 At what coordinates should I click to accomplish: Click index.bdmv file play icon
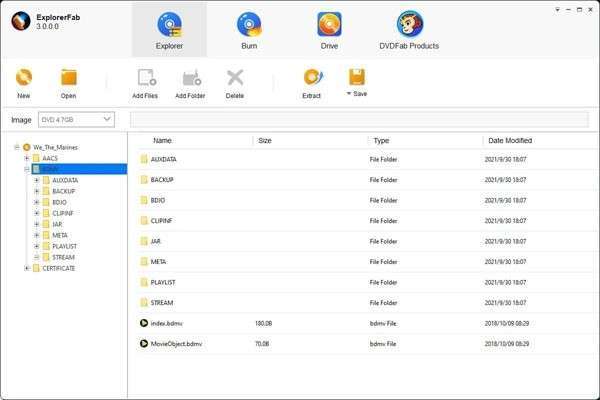(144, 323)
